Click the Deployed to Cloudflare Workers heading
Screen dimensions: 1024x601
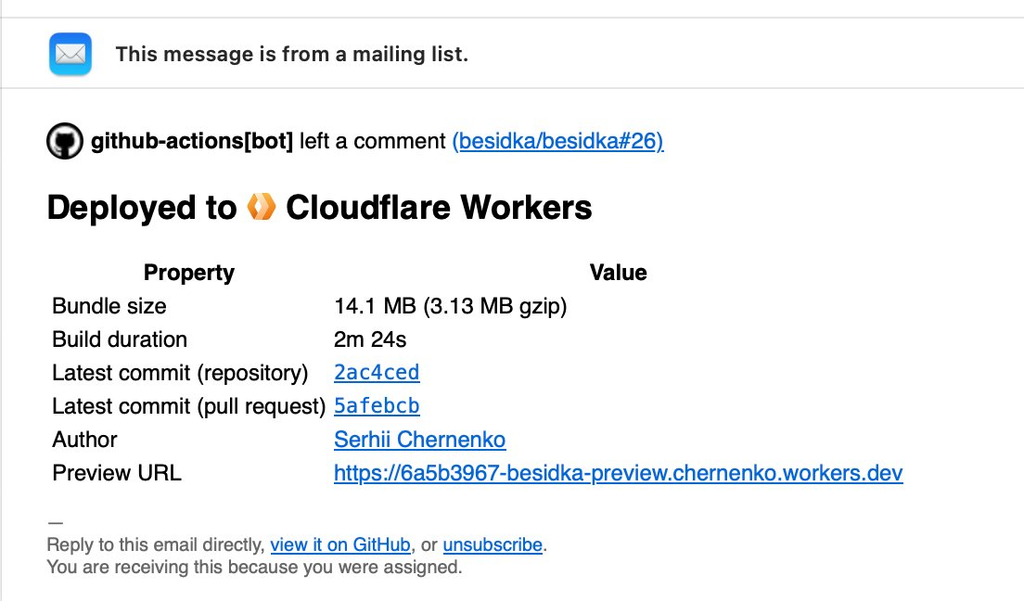[x=319, y=208]
